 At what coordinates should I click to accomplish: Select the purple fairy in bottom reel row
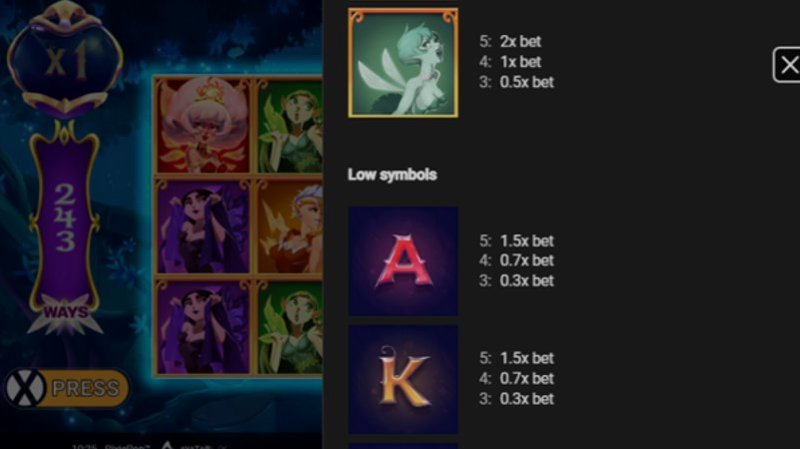pyautogui.click(x=203, y=327)
